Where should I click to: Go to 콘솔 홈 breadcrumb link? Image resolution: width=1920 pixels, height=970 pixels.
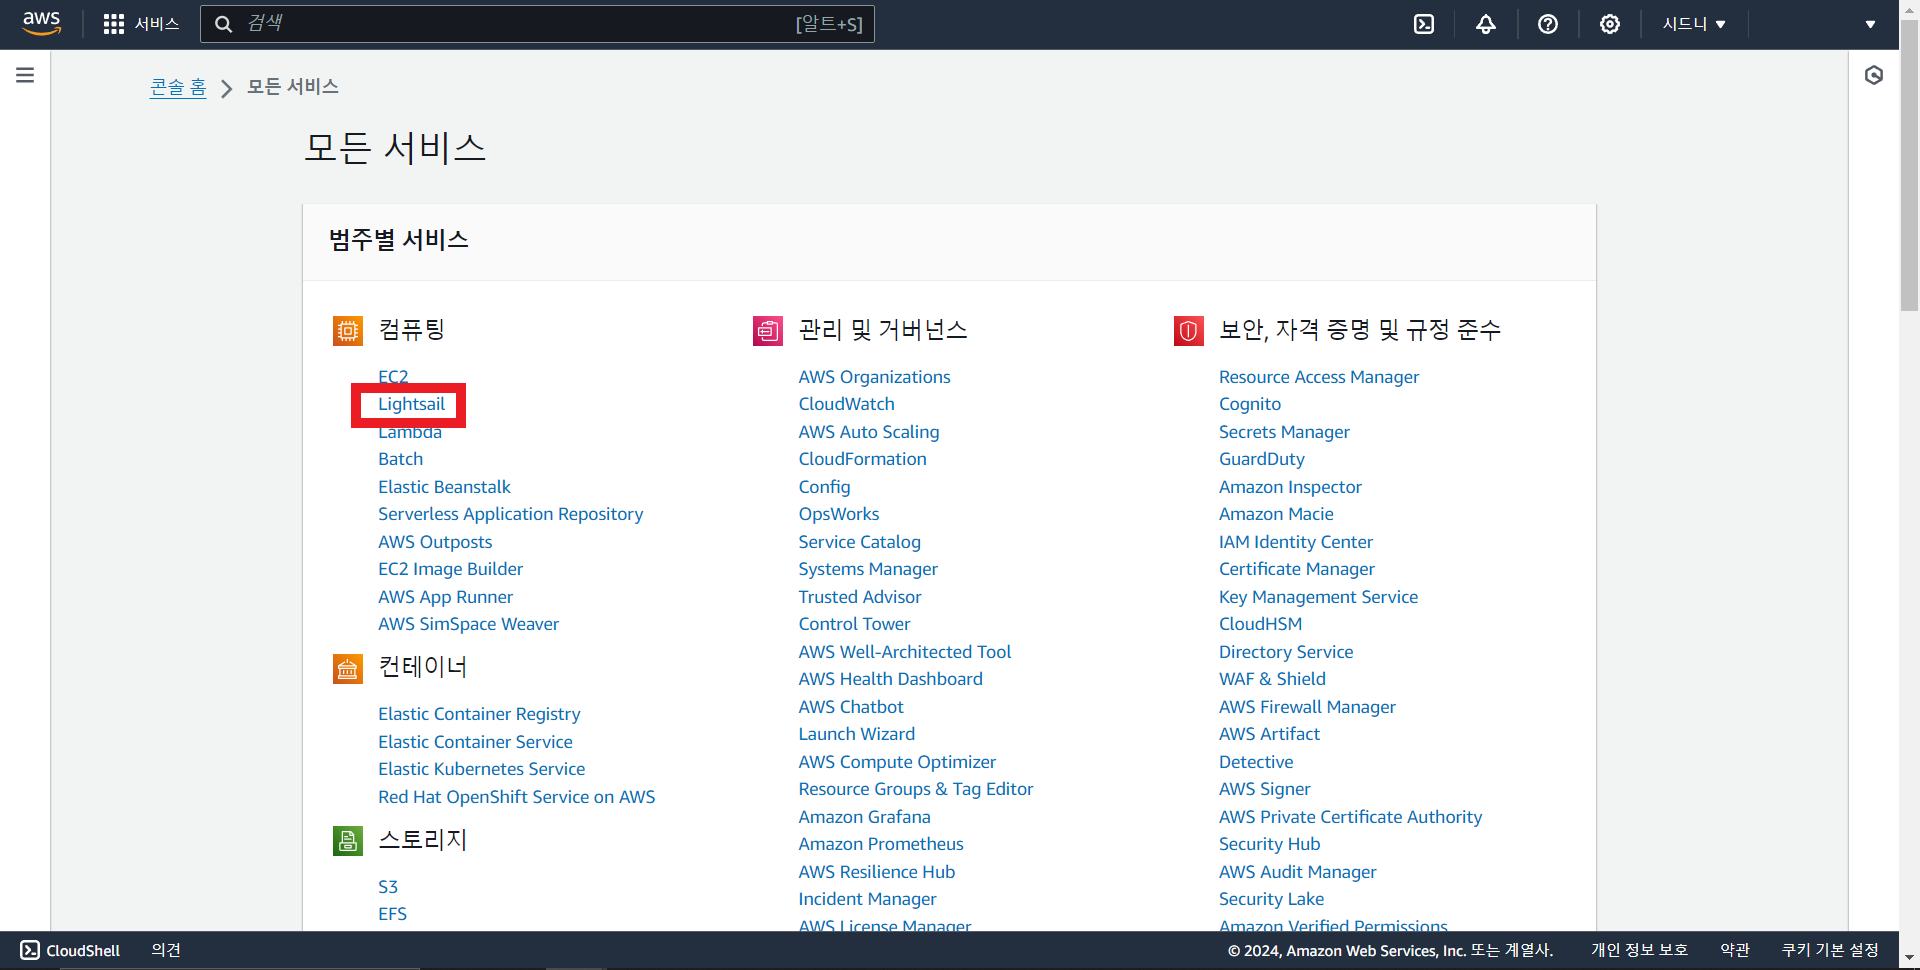point(178,87)
